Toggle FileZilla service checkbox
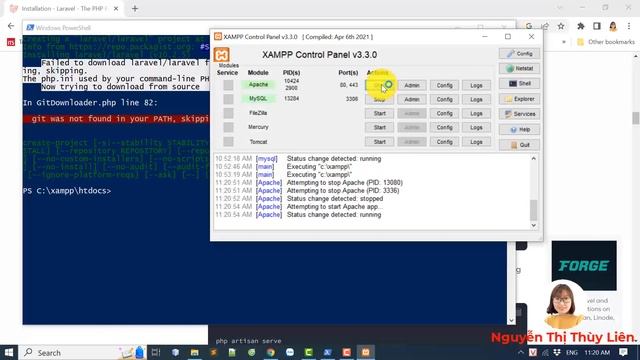 pos(228,113)
